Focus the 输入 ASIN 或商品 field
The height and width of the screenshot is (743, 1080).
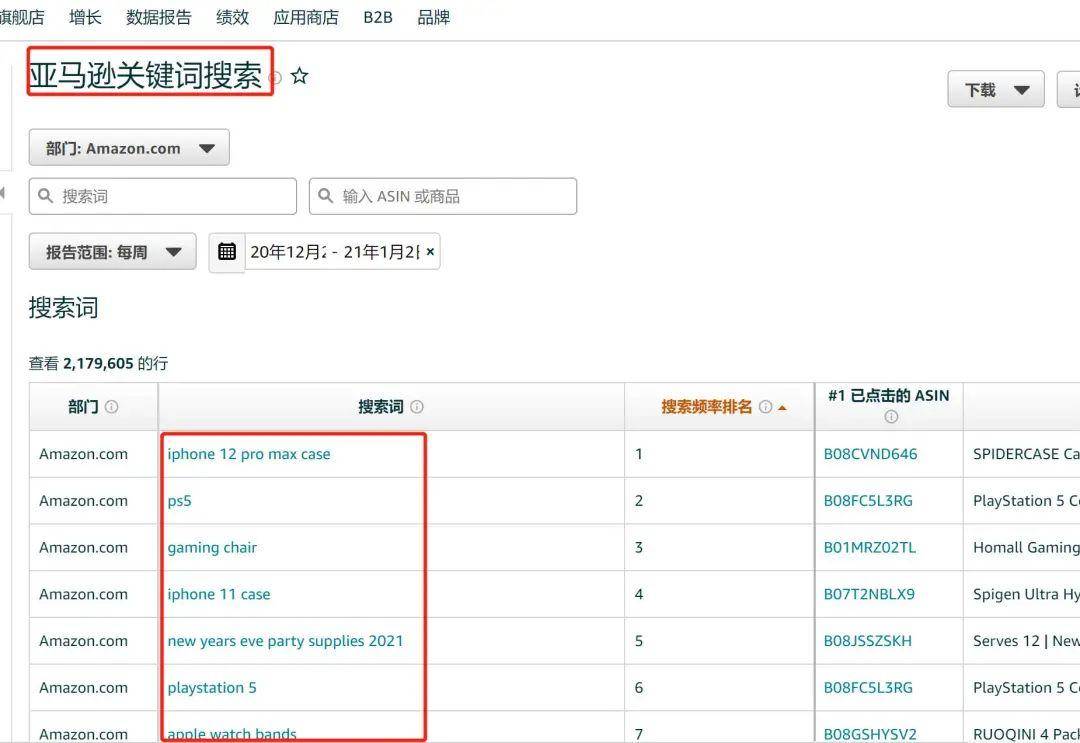(443, 196)
